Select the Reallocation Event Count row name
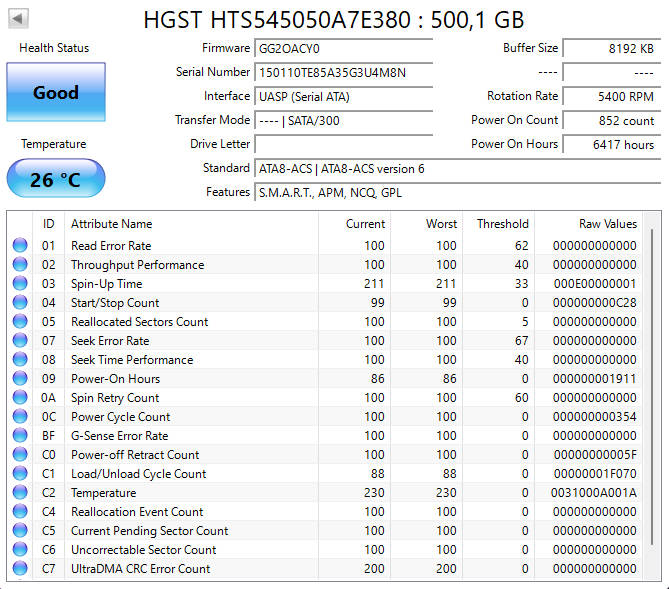 click(137, 512)
